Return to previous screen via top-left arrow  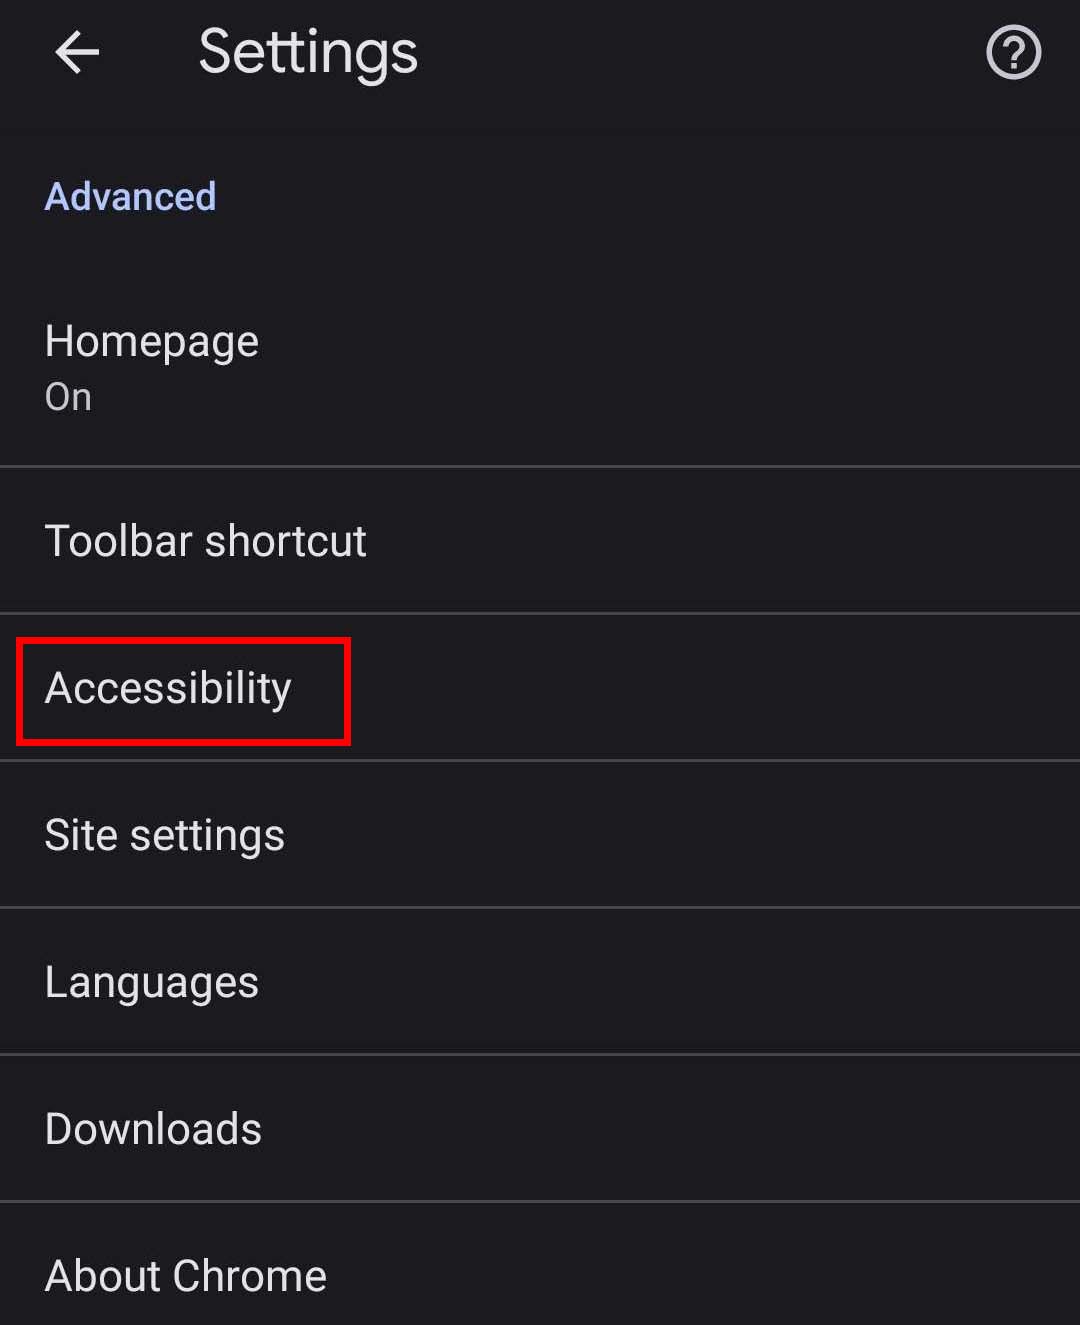coord(77,52)
